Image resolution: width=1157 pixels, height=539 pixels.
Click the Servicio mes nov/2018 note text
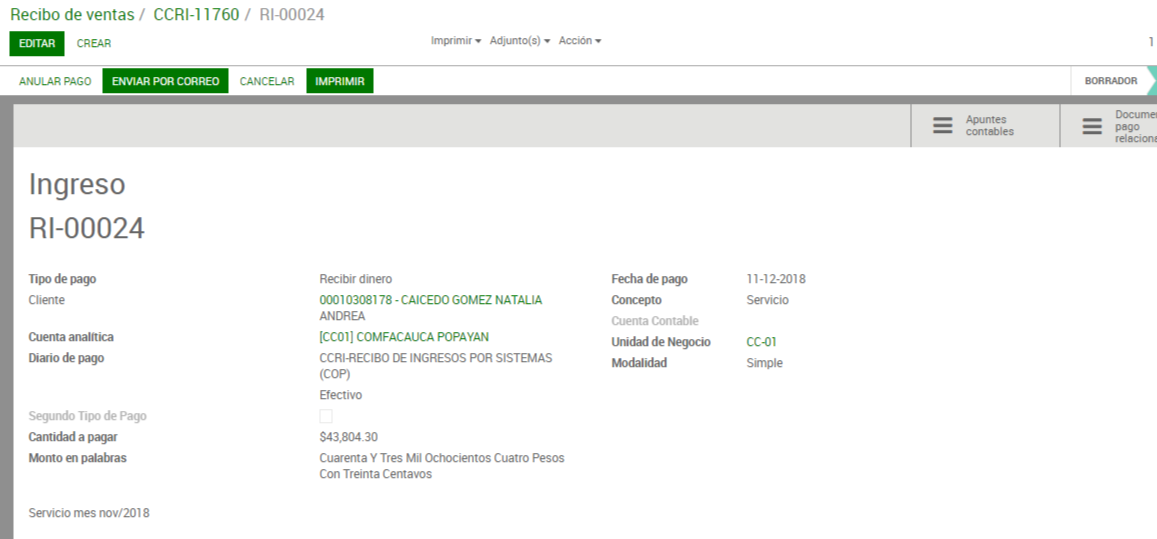tap(89, 513)
